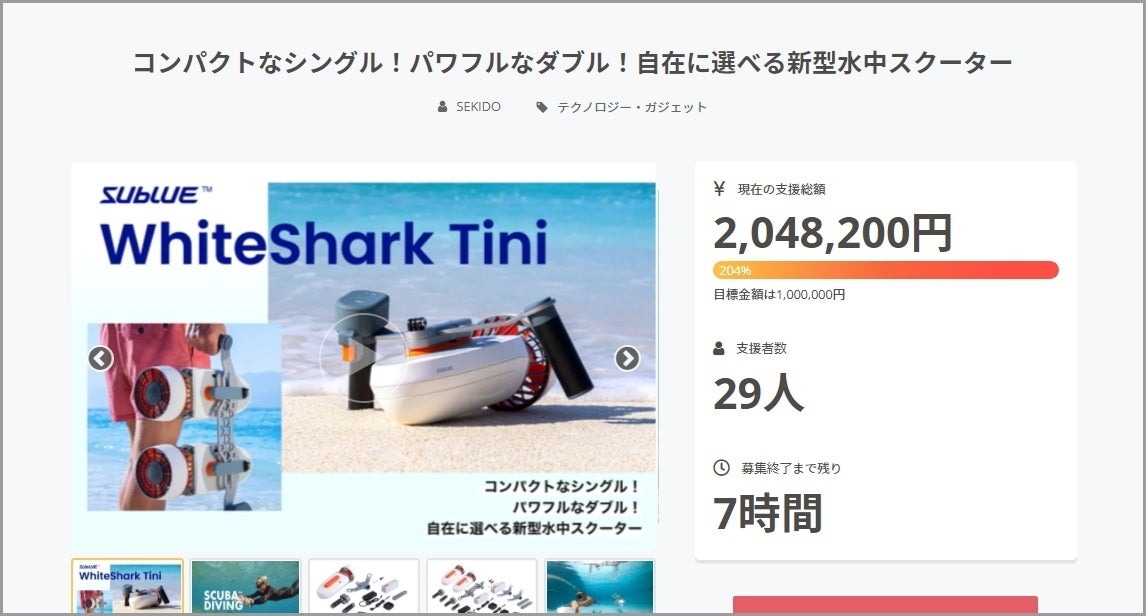Open the テクノロジー・ガジェット category link

(632, 107)
